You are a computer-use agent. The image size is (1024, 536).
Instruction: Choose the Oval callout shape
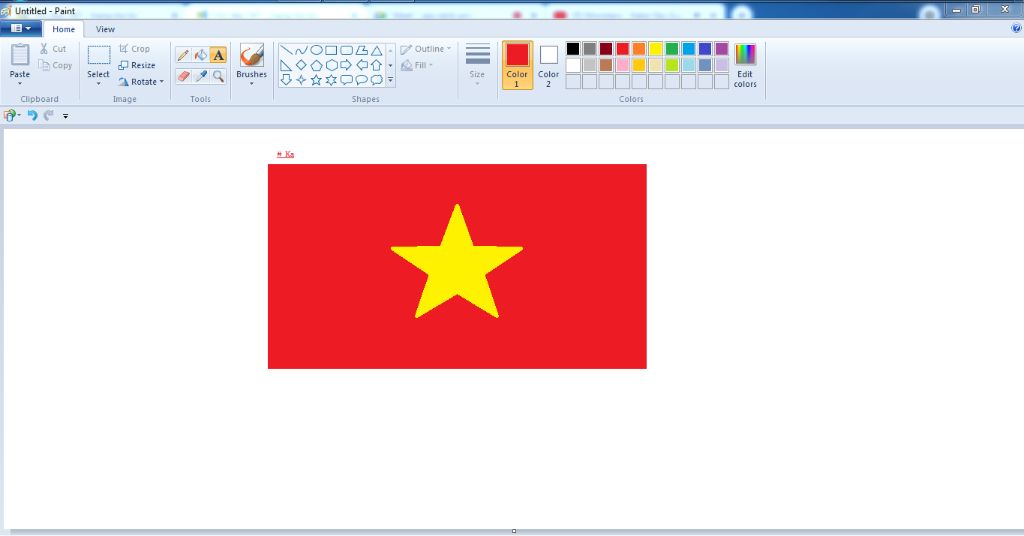tap(361, 80)
